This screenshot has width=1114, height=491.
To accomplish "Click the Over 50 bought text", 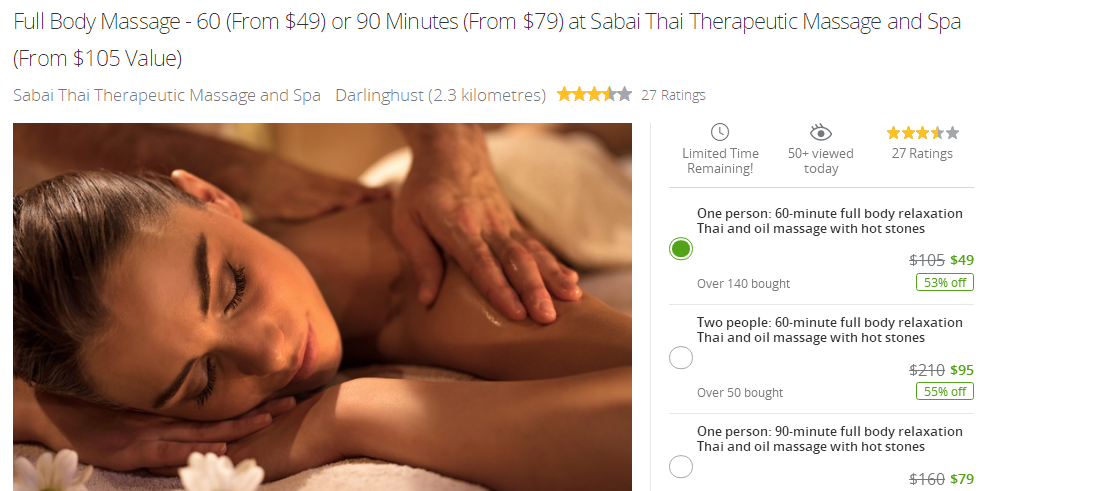I will point(740,392).
